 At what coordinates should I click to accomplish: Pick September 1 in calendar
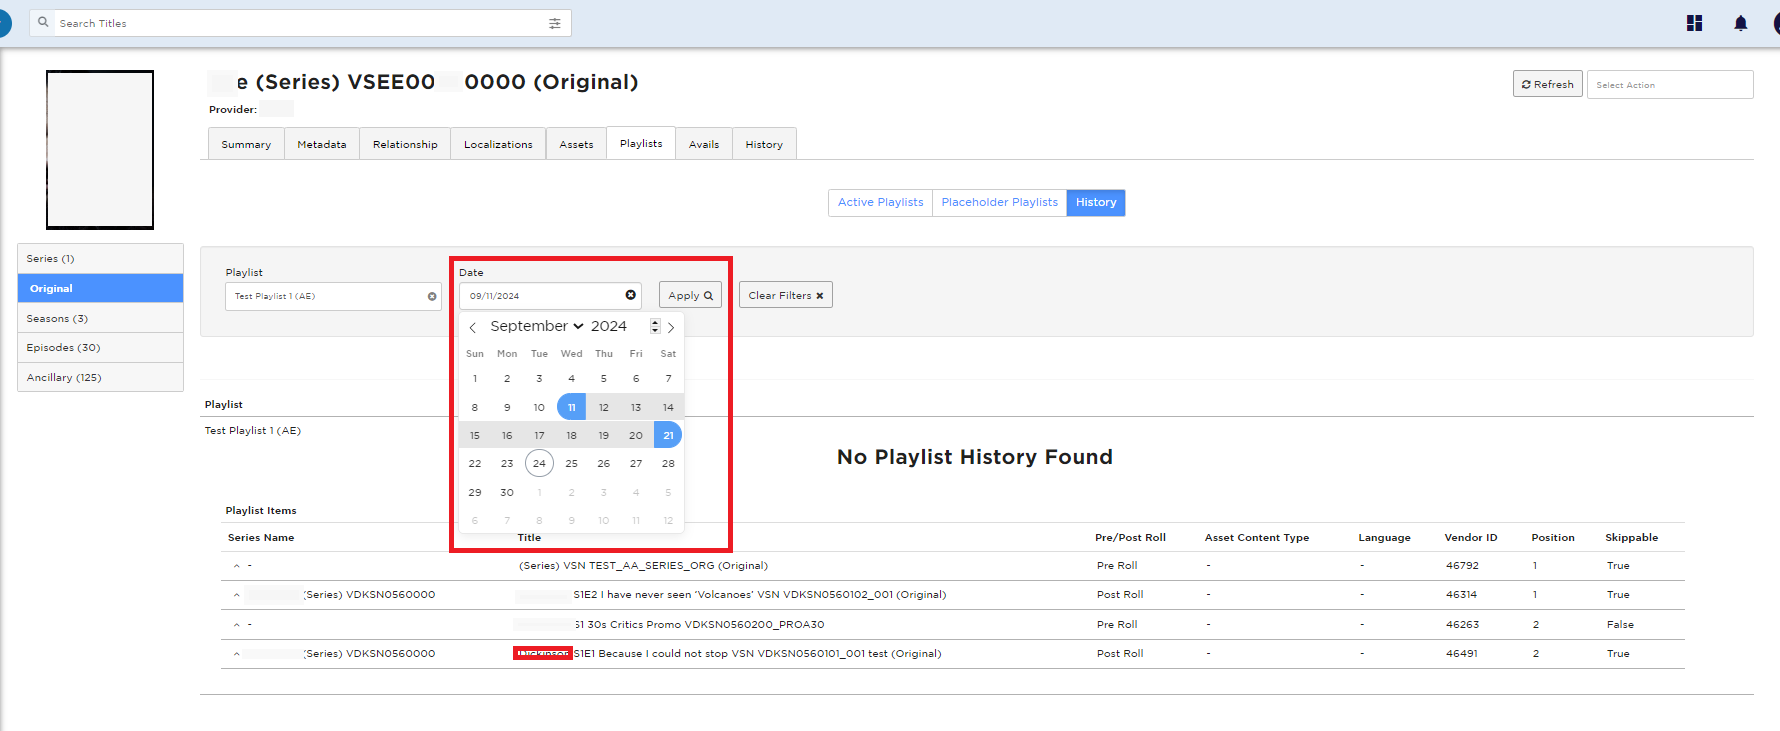(x=475, y=378)
